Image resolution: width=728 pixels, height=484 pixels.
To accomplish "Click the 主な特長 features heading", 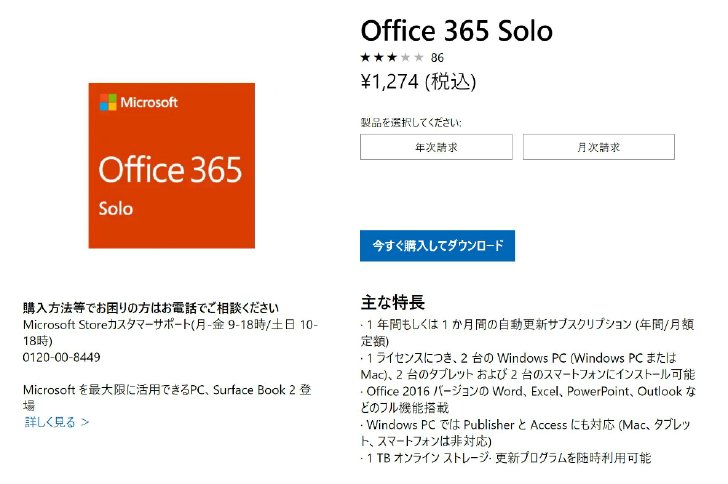I will (393, 302).
